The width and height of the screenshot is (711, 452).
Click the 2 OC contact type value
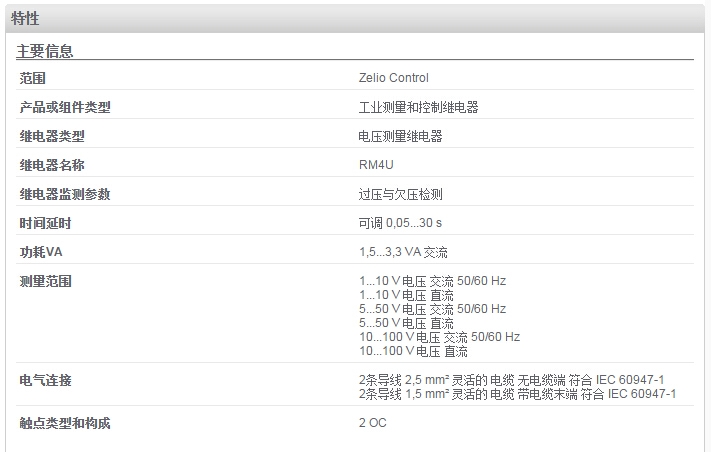[x=372, y=423]
